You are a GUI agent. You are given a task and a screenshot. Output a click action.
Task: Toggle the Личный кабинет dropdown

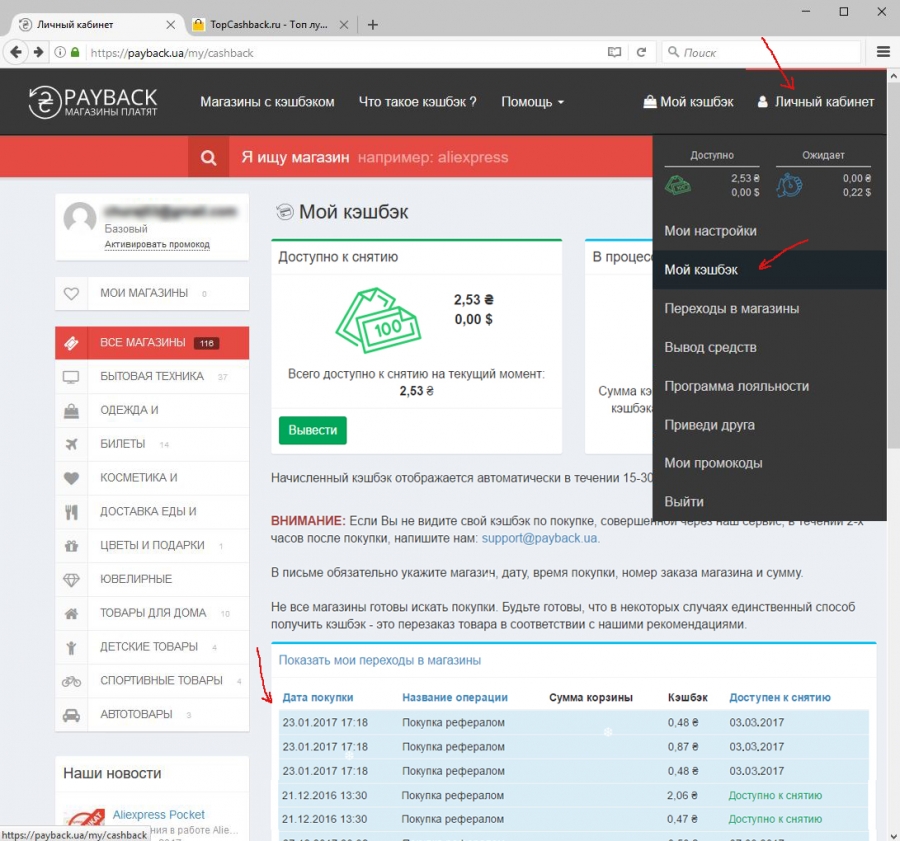(816, 102)
